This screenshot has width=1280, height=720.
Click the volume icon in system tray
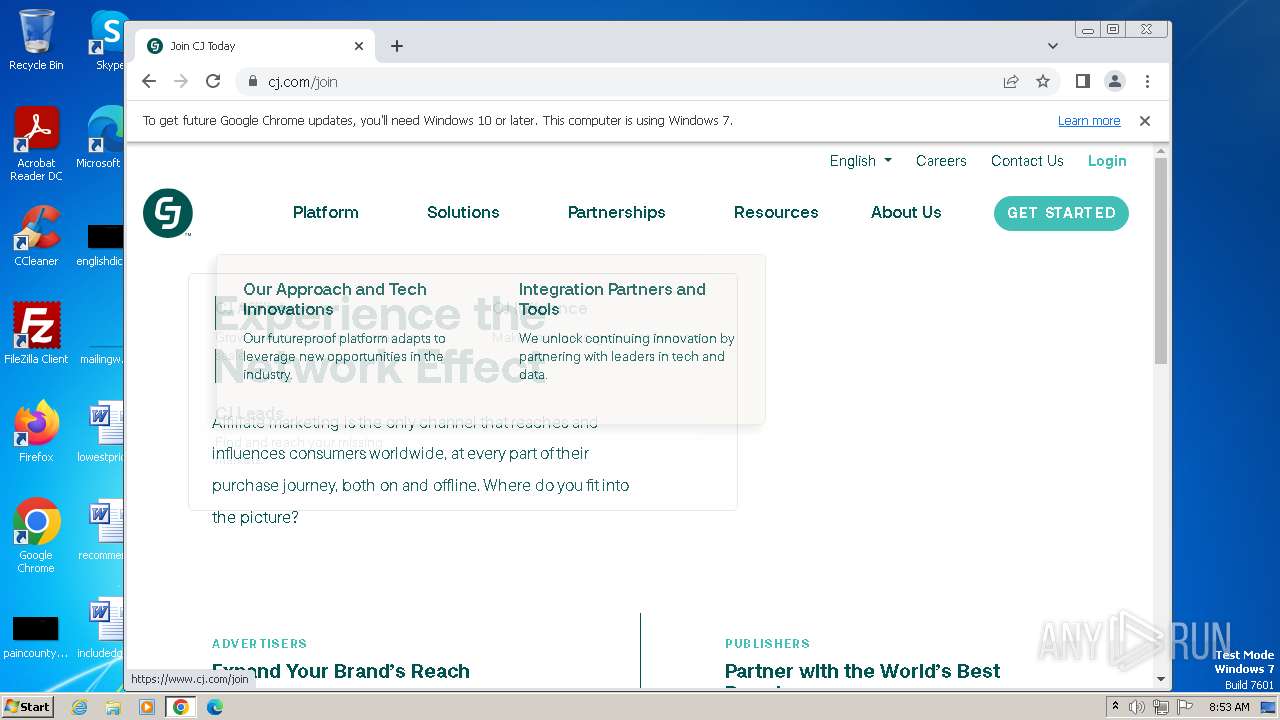[1137, 707]
